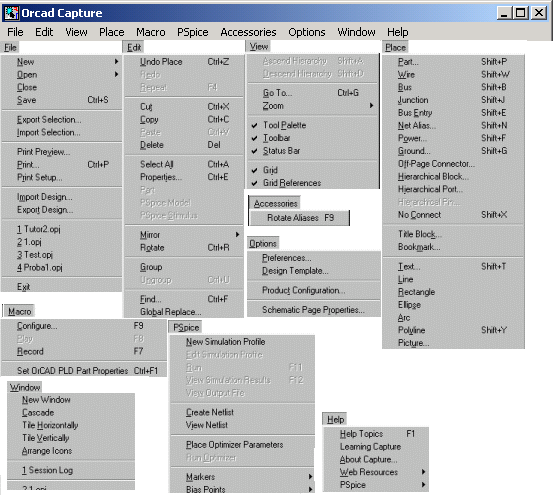This screenshot has width=553, height=495.
Task: Open the PSpice menu in menu bar
Action: [x=193, y=32]
